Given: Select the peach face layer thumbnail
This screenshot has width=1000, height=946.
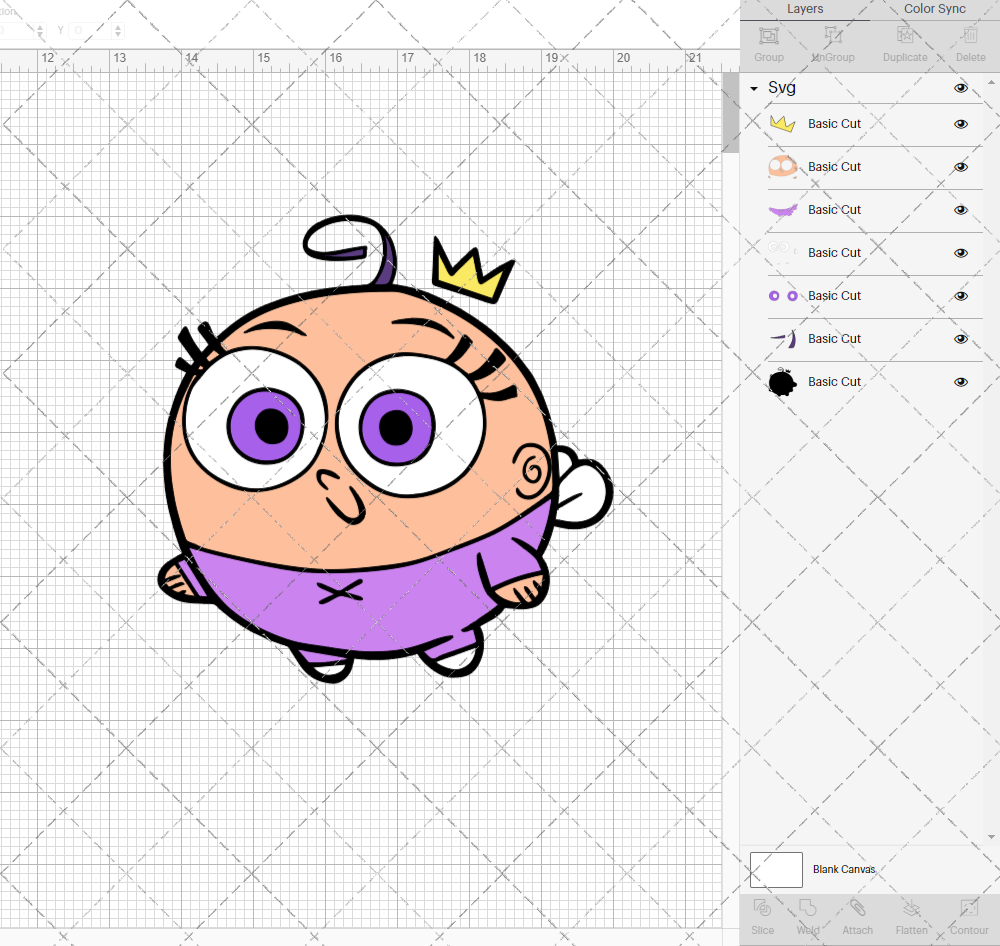Looking at the screenshot, I should pos(783,166).
